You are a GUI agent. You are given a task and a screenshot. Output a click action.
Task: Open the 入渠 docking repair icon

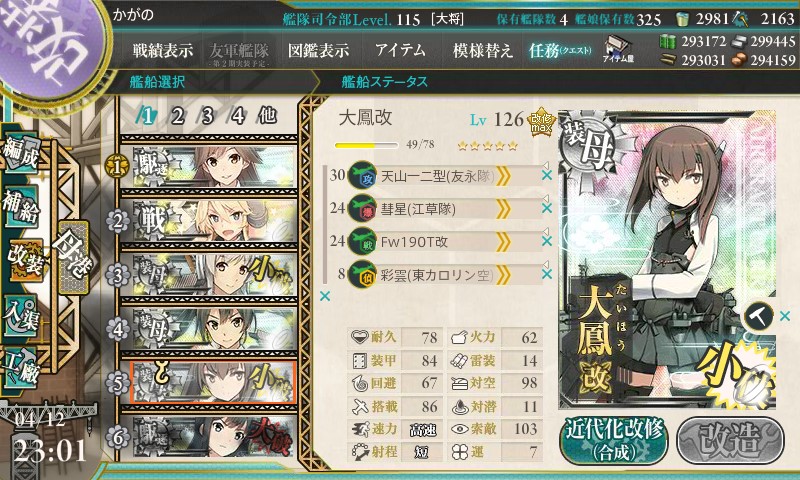pos(21,316)
